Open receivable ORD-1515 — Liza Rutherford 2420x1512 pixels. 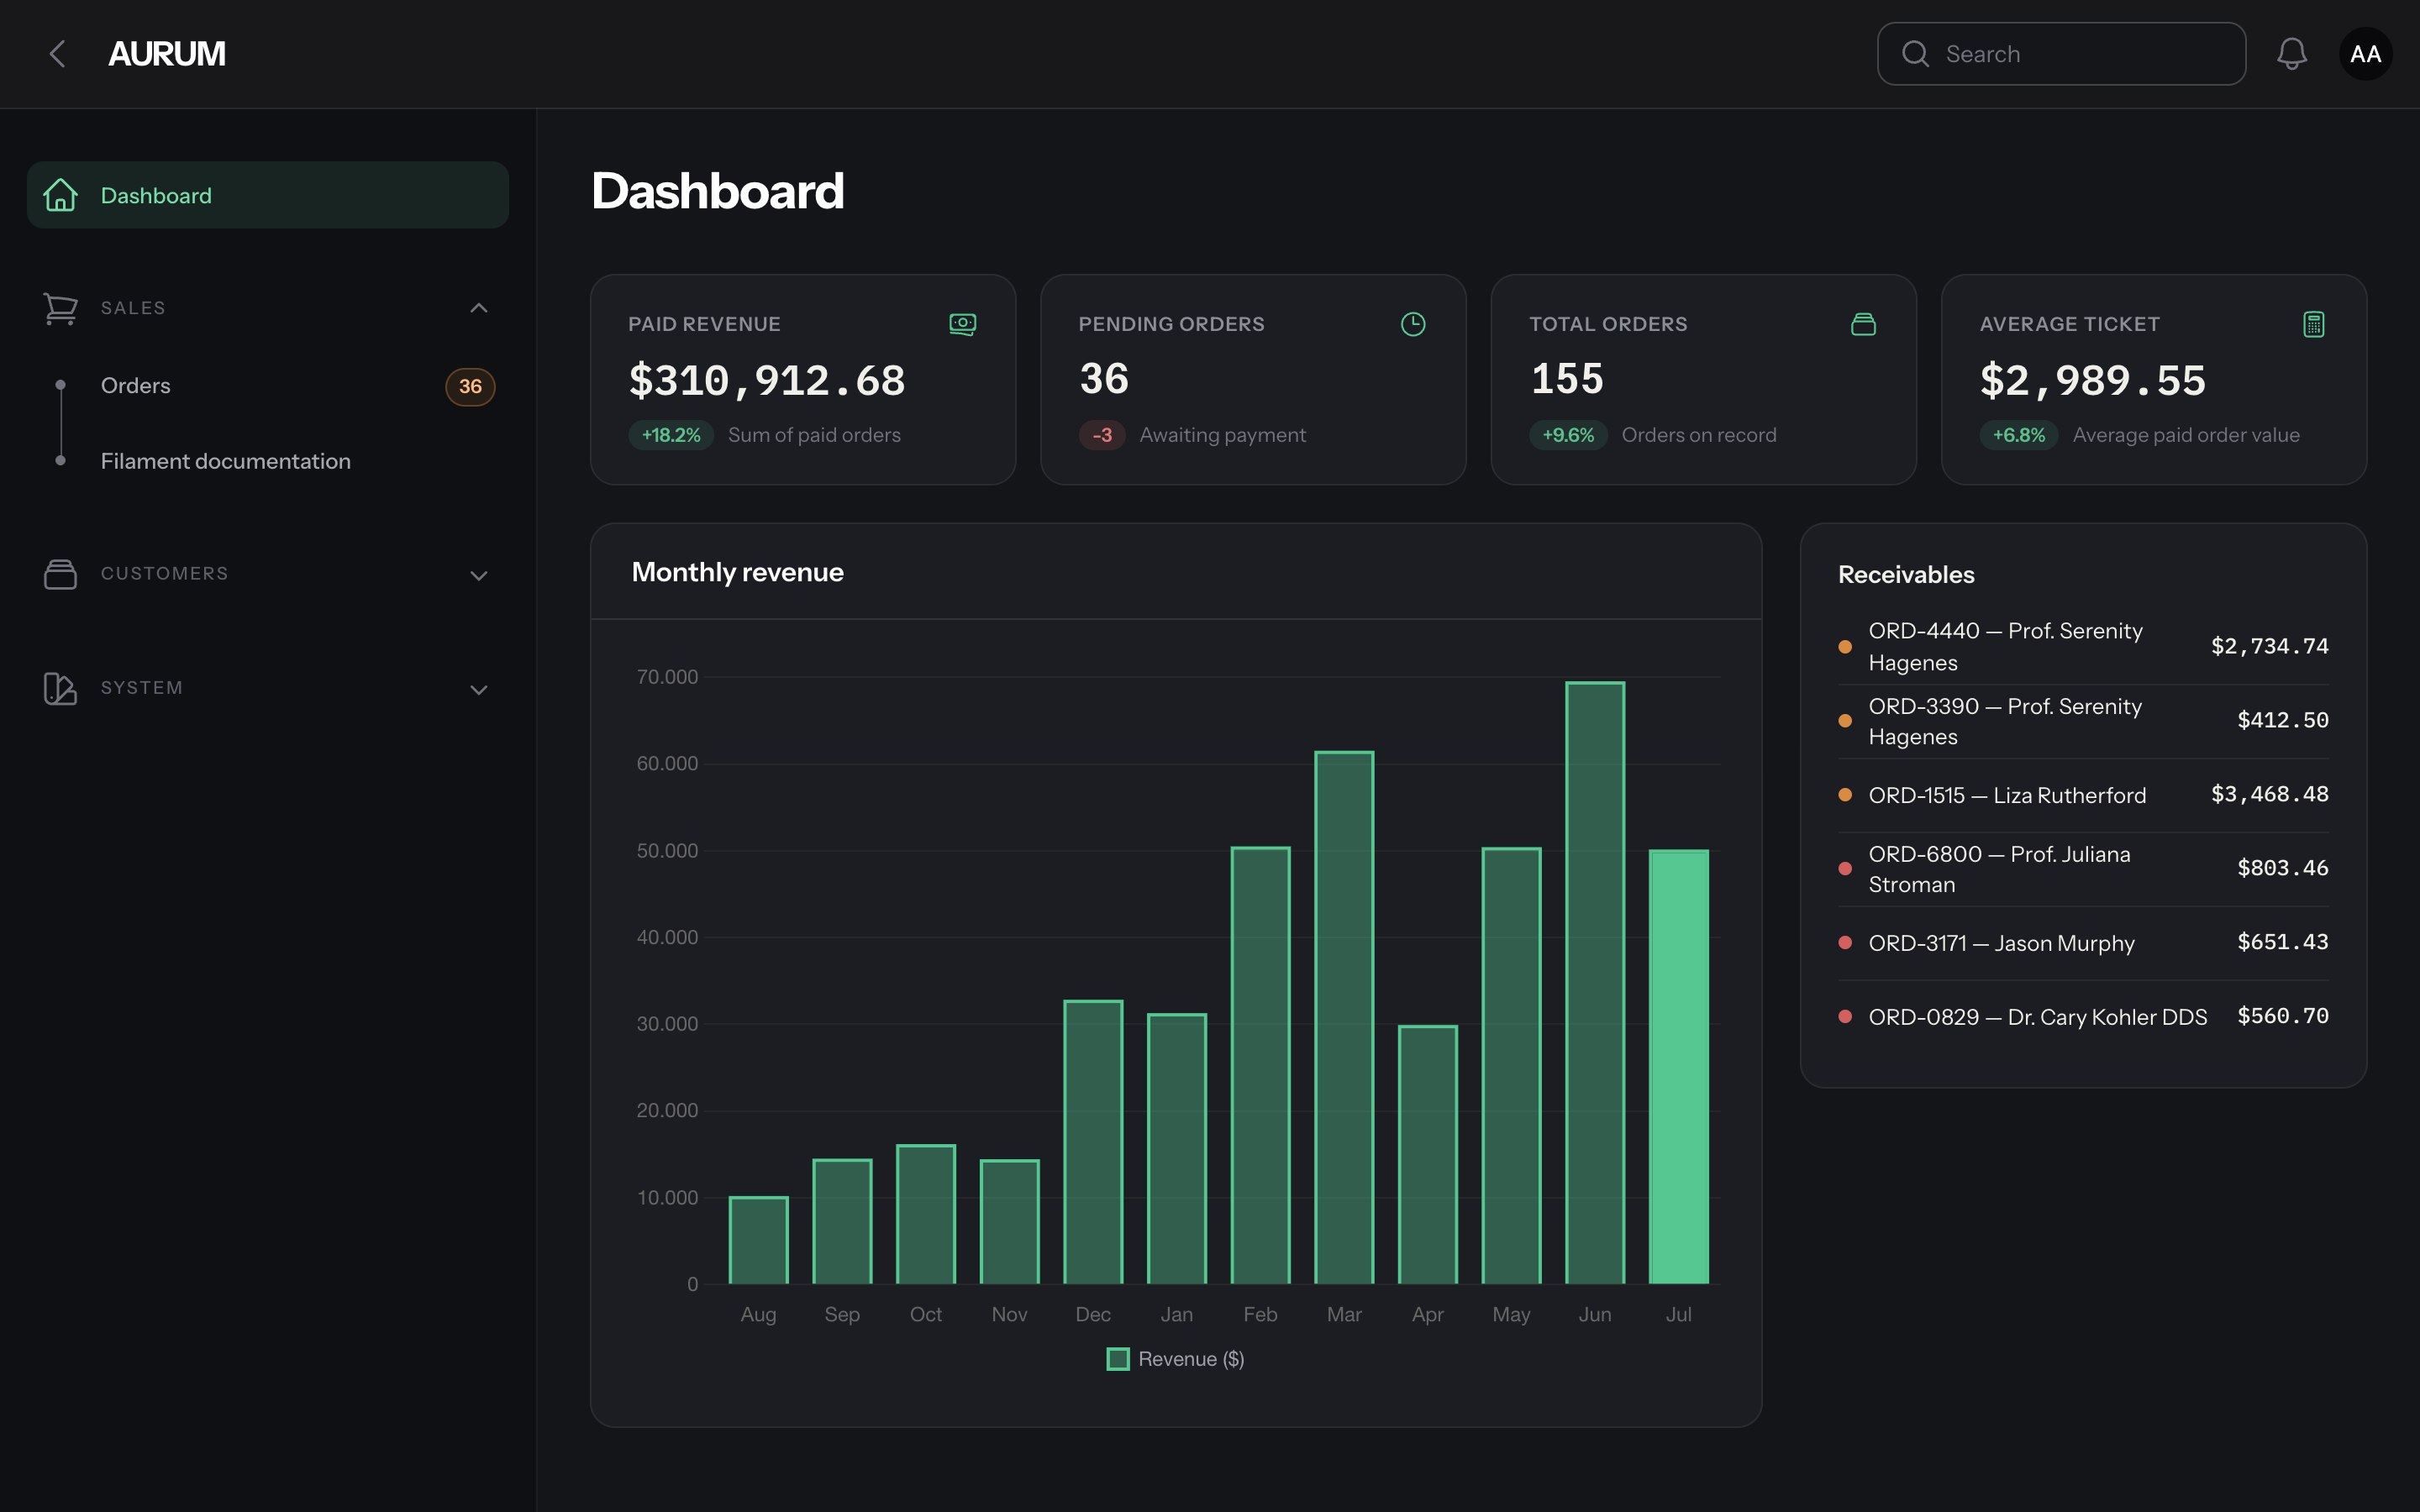click(2083, 795)
